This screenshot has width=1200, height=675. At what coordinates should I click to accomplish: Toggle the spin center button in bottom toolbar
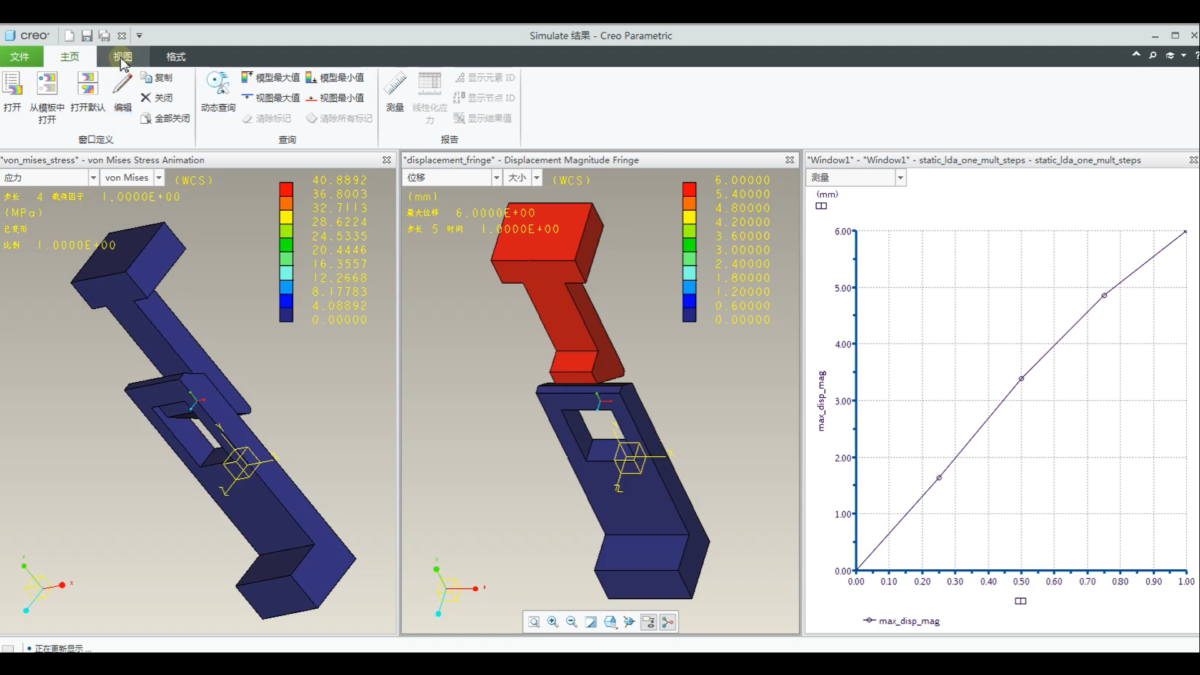click(x=667, y=622)
